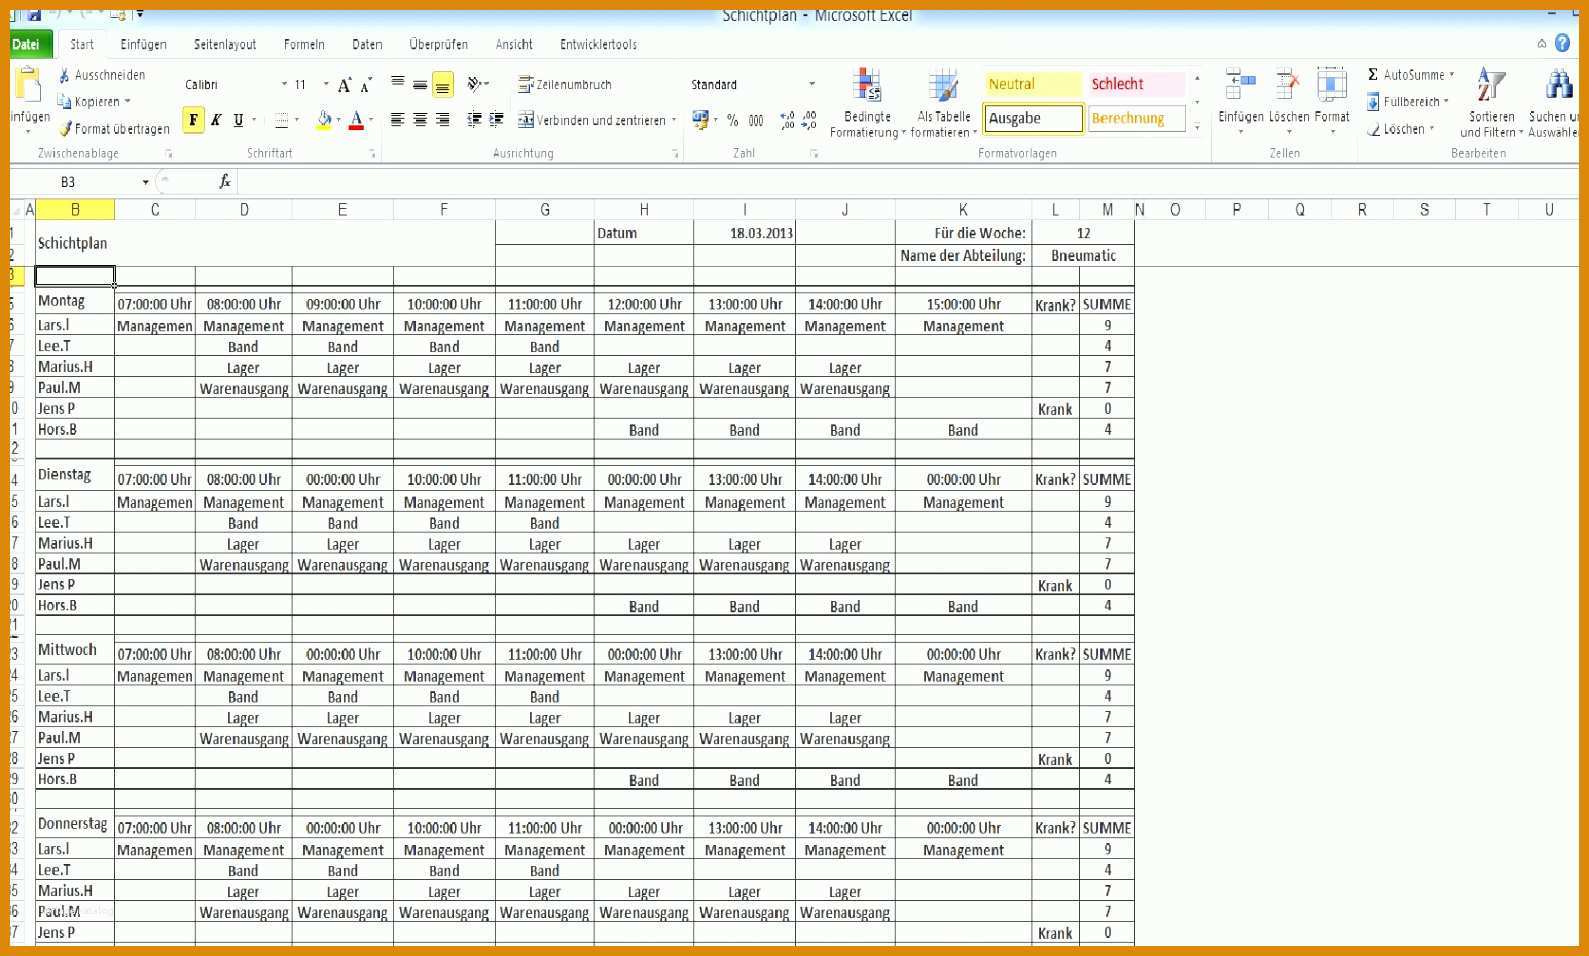1589x956 pixels.
Task: Open Als Tabelle formatieren menu
Action: (x=944, y=103)
